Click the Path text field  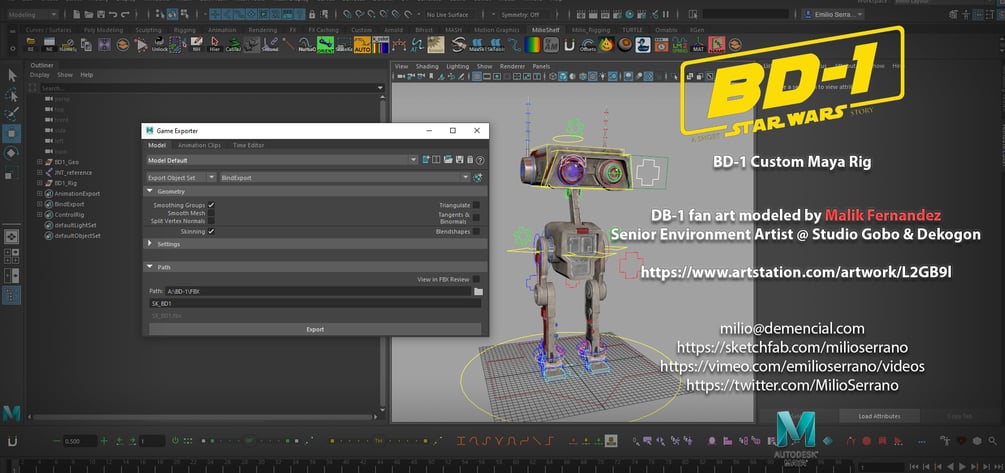point(318,292)
